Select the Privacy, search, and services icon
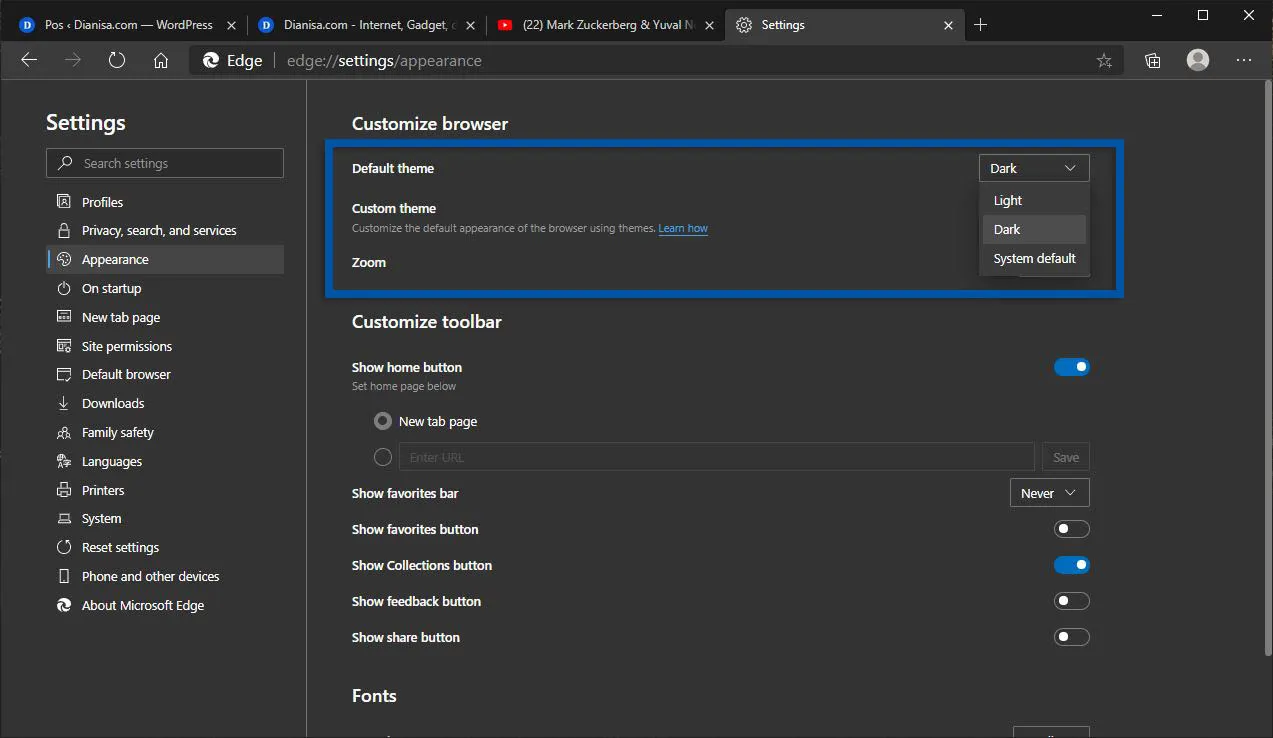The height and width of the screenshot is (738, 1273). (62, 230)
